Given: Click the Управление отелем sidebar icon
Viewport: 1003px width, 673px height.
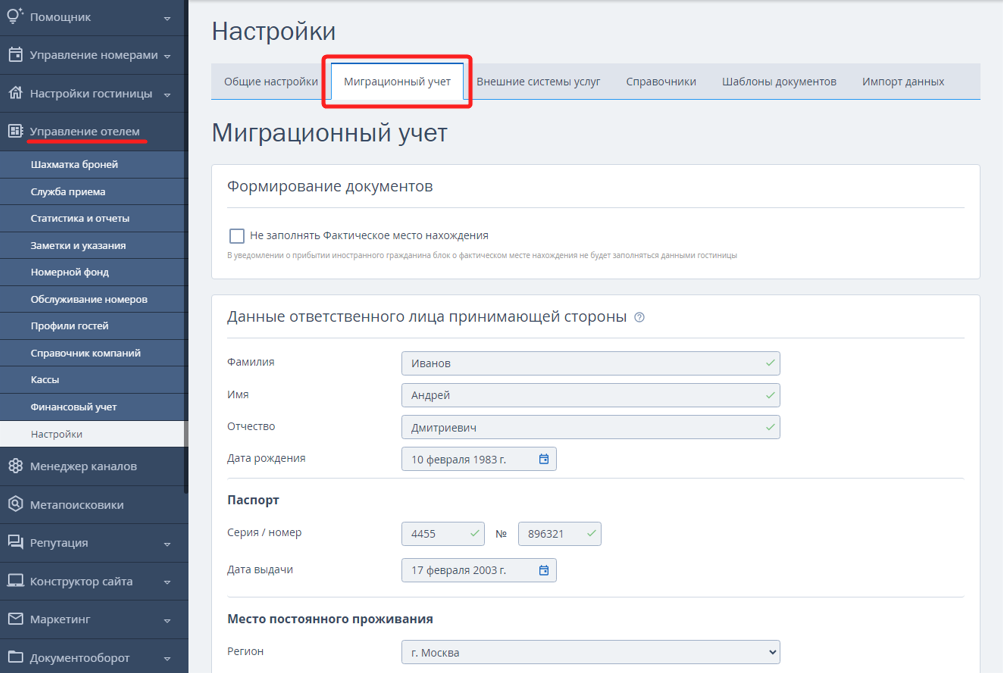Looking at the screenshot, I should click(x=15, y=131).
